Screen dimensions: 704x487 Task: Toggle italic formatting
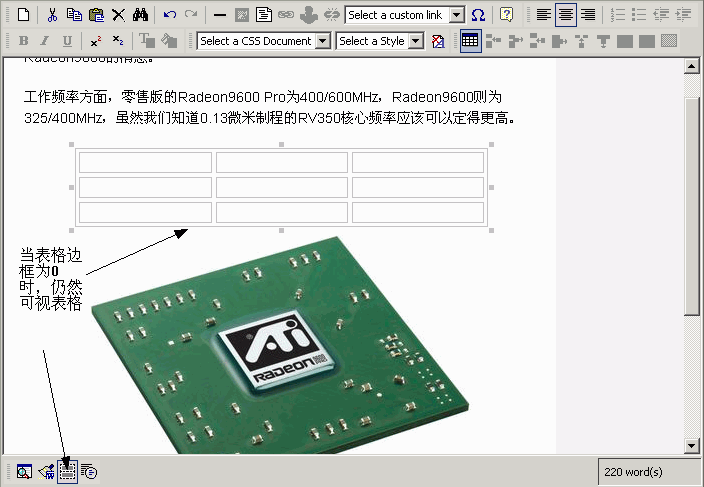point(45,41)
